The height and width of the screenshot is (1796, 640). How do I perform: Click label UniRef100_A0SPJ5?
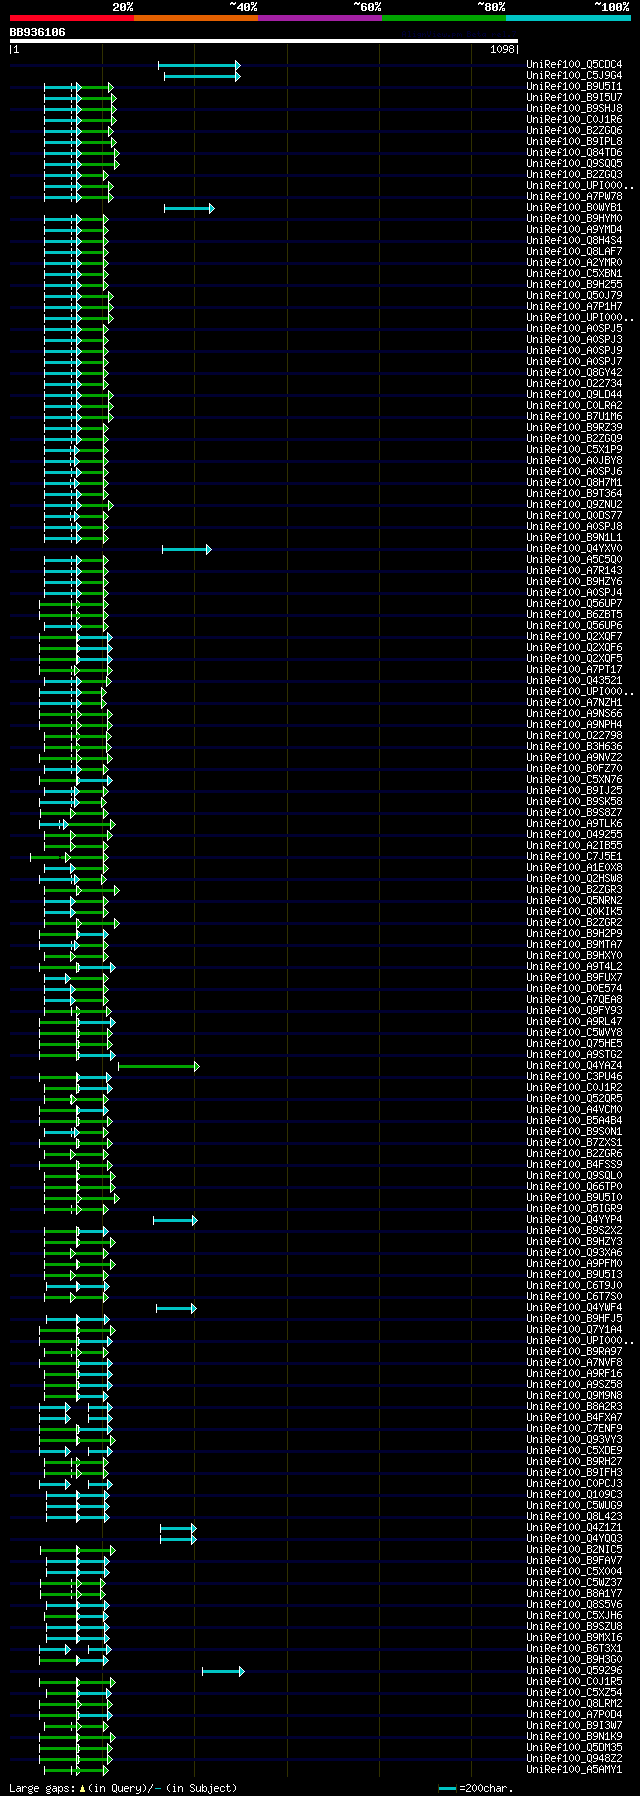click(574, 329)
